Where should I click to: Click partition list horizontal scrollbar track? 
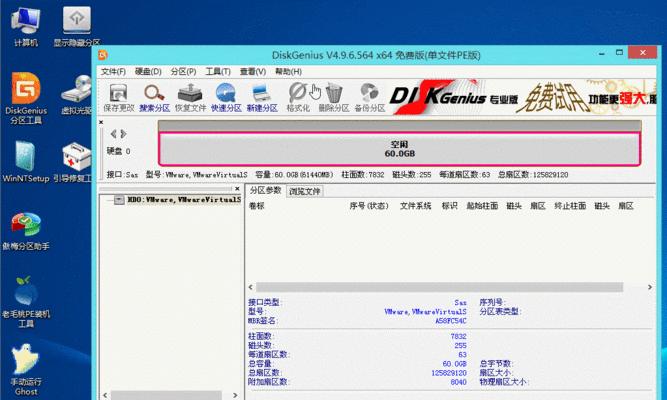click(x=439, y=287)
